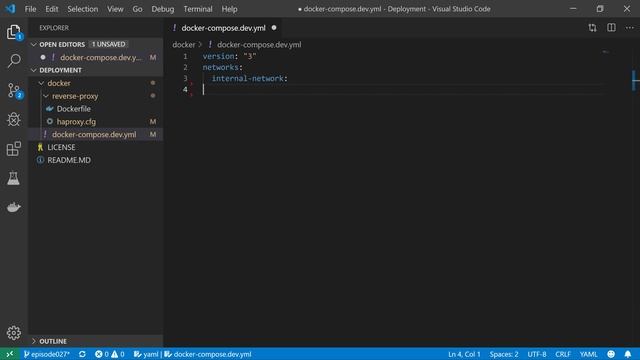This screenshot has width=640, height=360.
Task: Change indentation via Spaces: 2
Action: (x=504, y=354)
